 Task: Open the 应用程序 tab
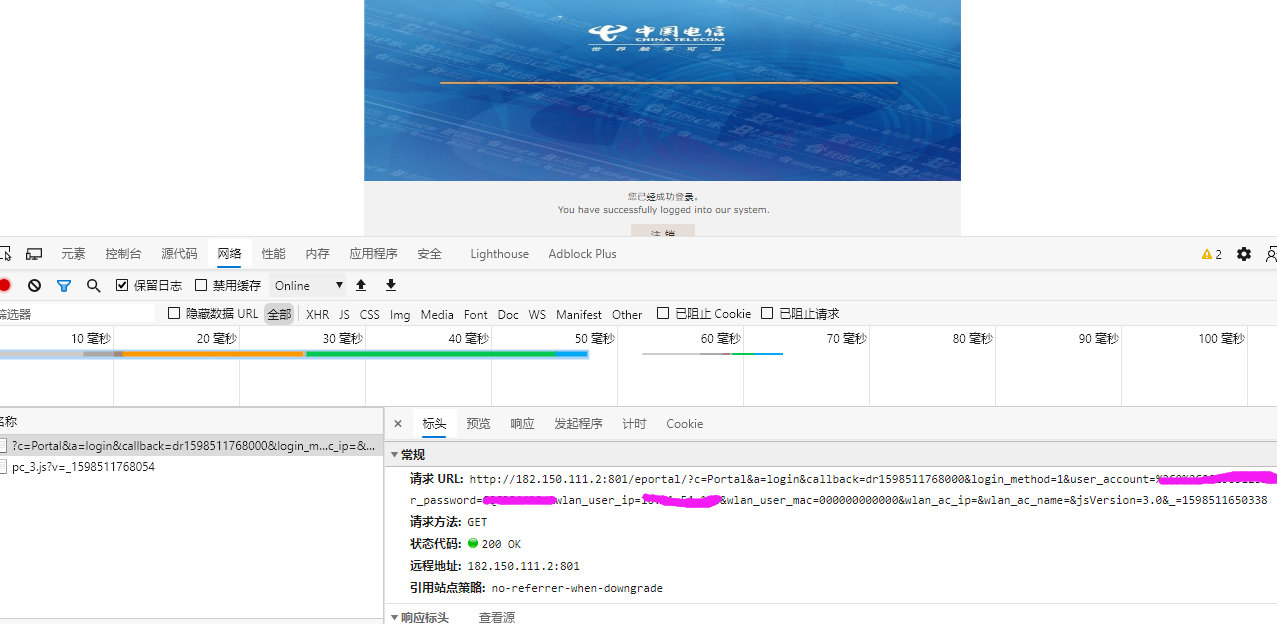(373, 254)
